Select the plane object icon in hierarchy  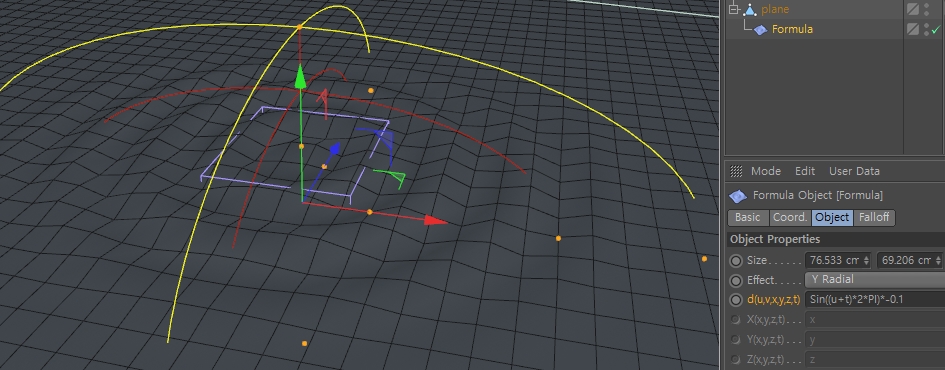pyautogui.click(x=750, y=9)
